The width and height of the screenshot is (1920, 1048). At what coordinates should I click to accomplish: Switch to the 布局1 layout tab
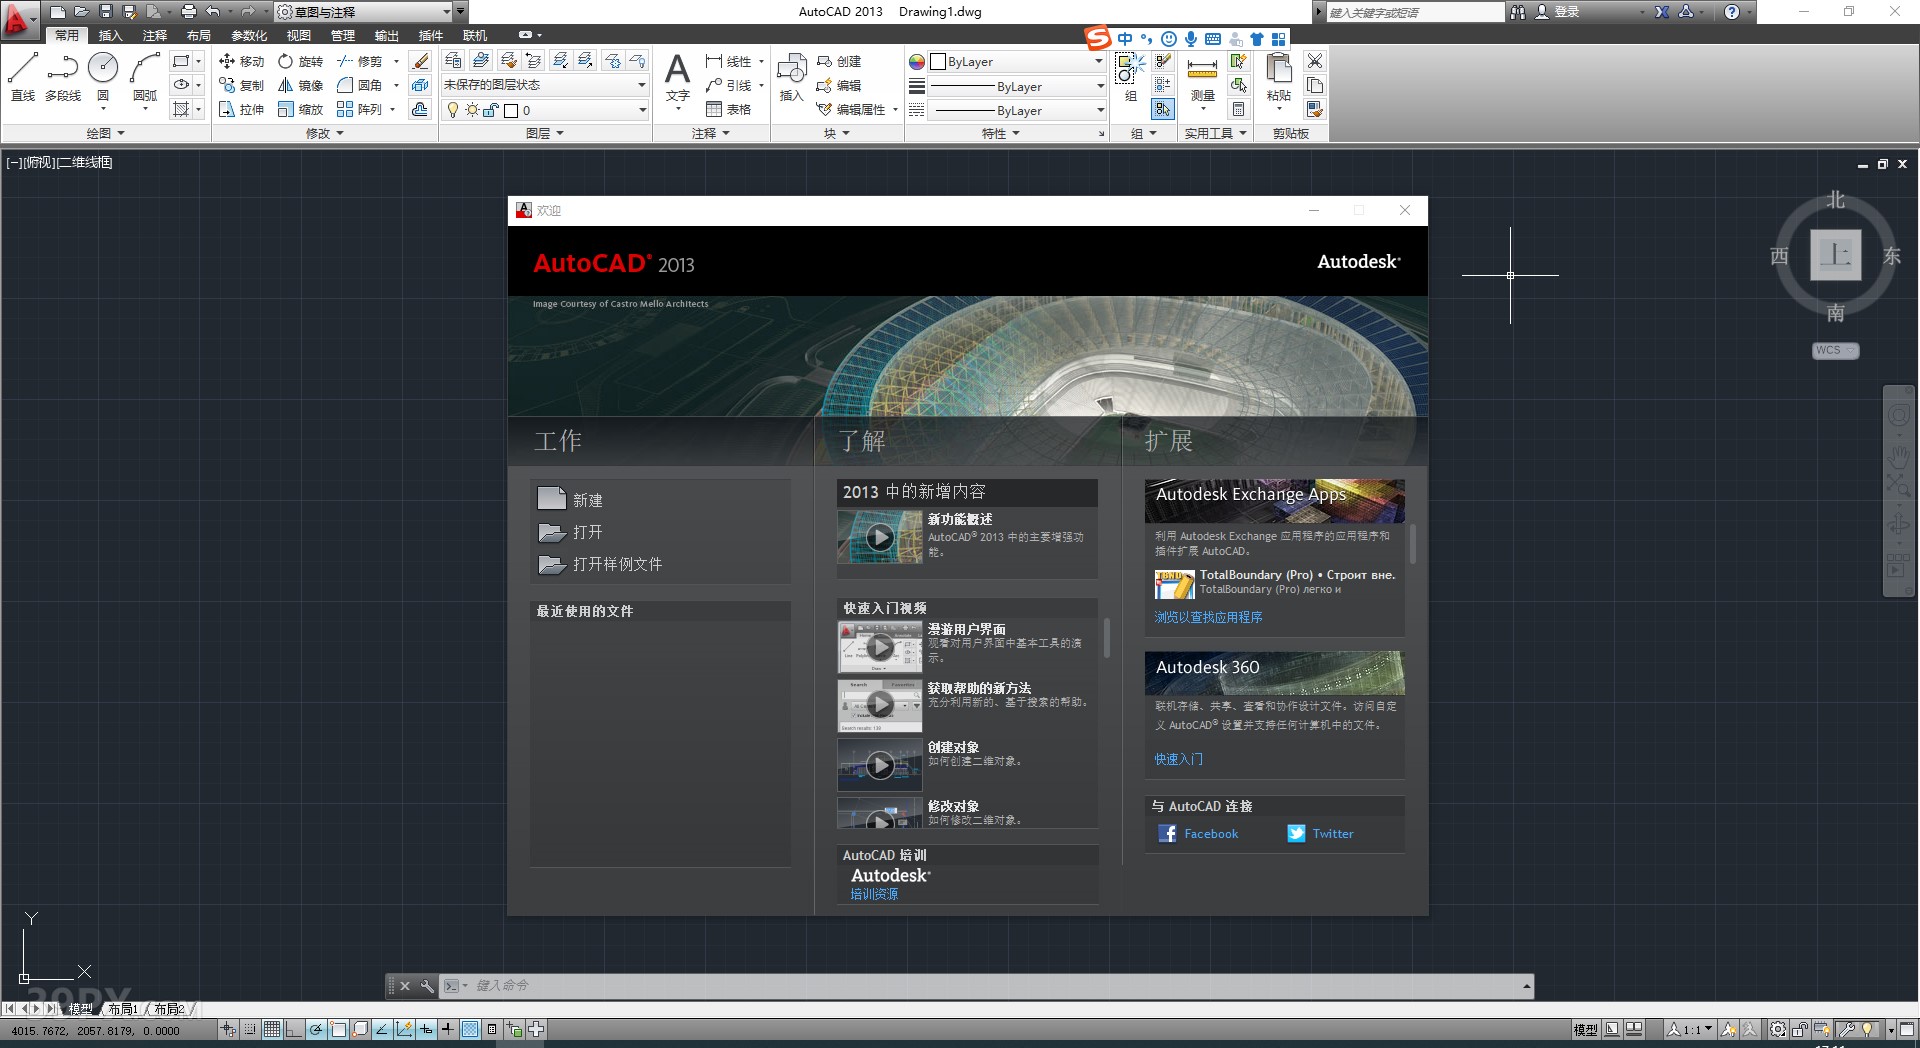[121, 1009]
